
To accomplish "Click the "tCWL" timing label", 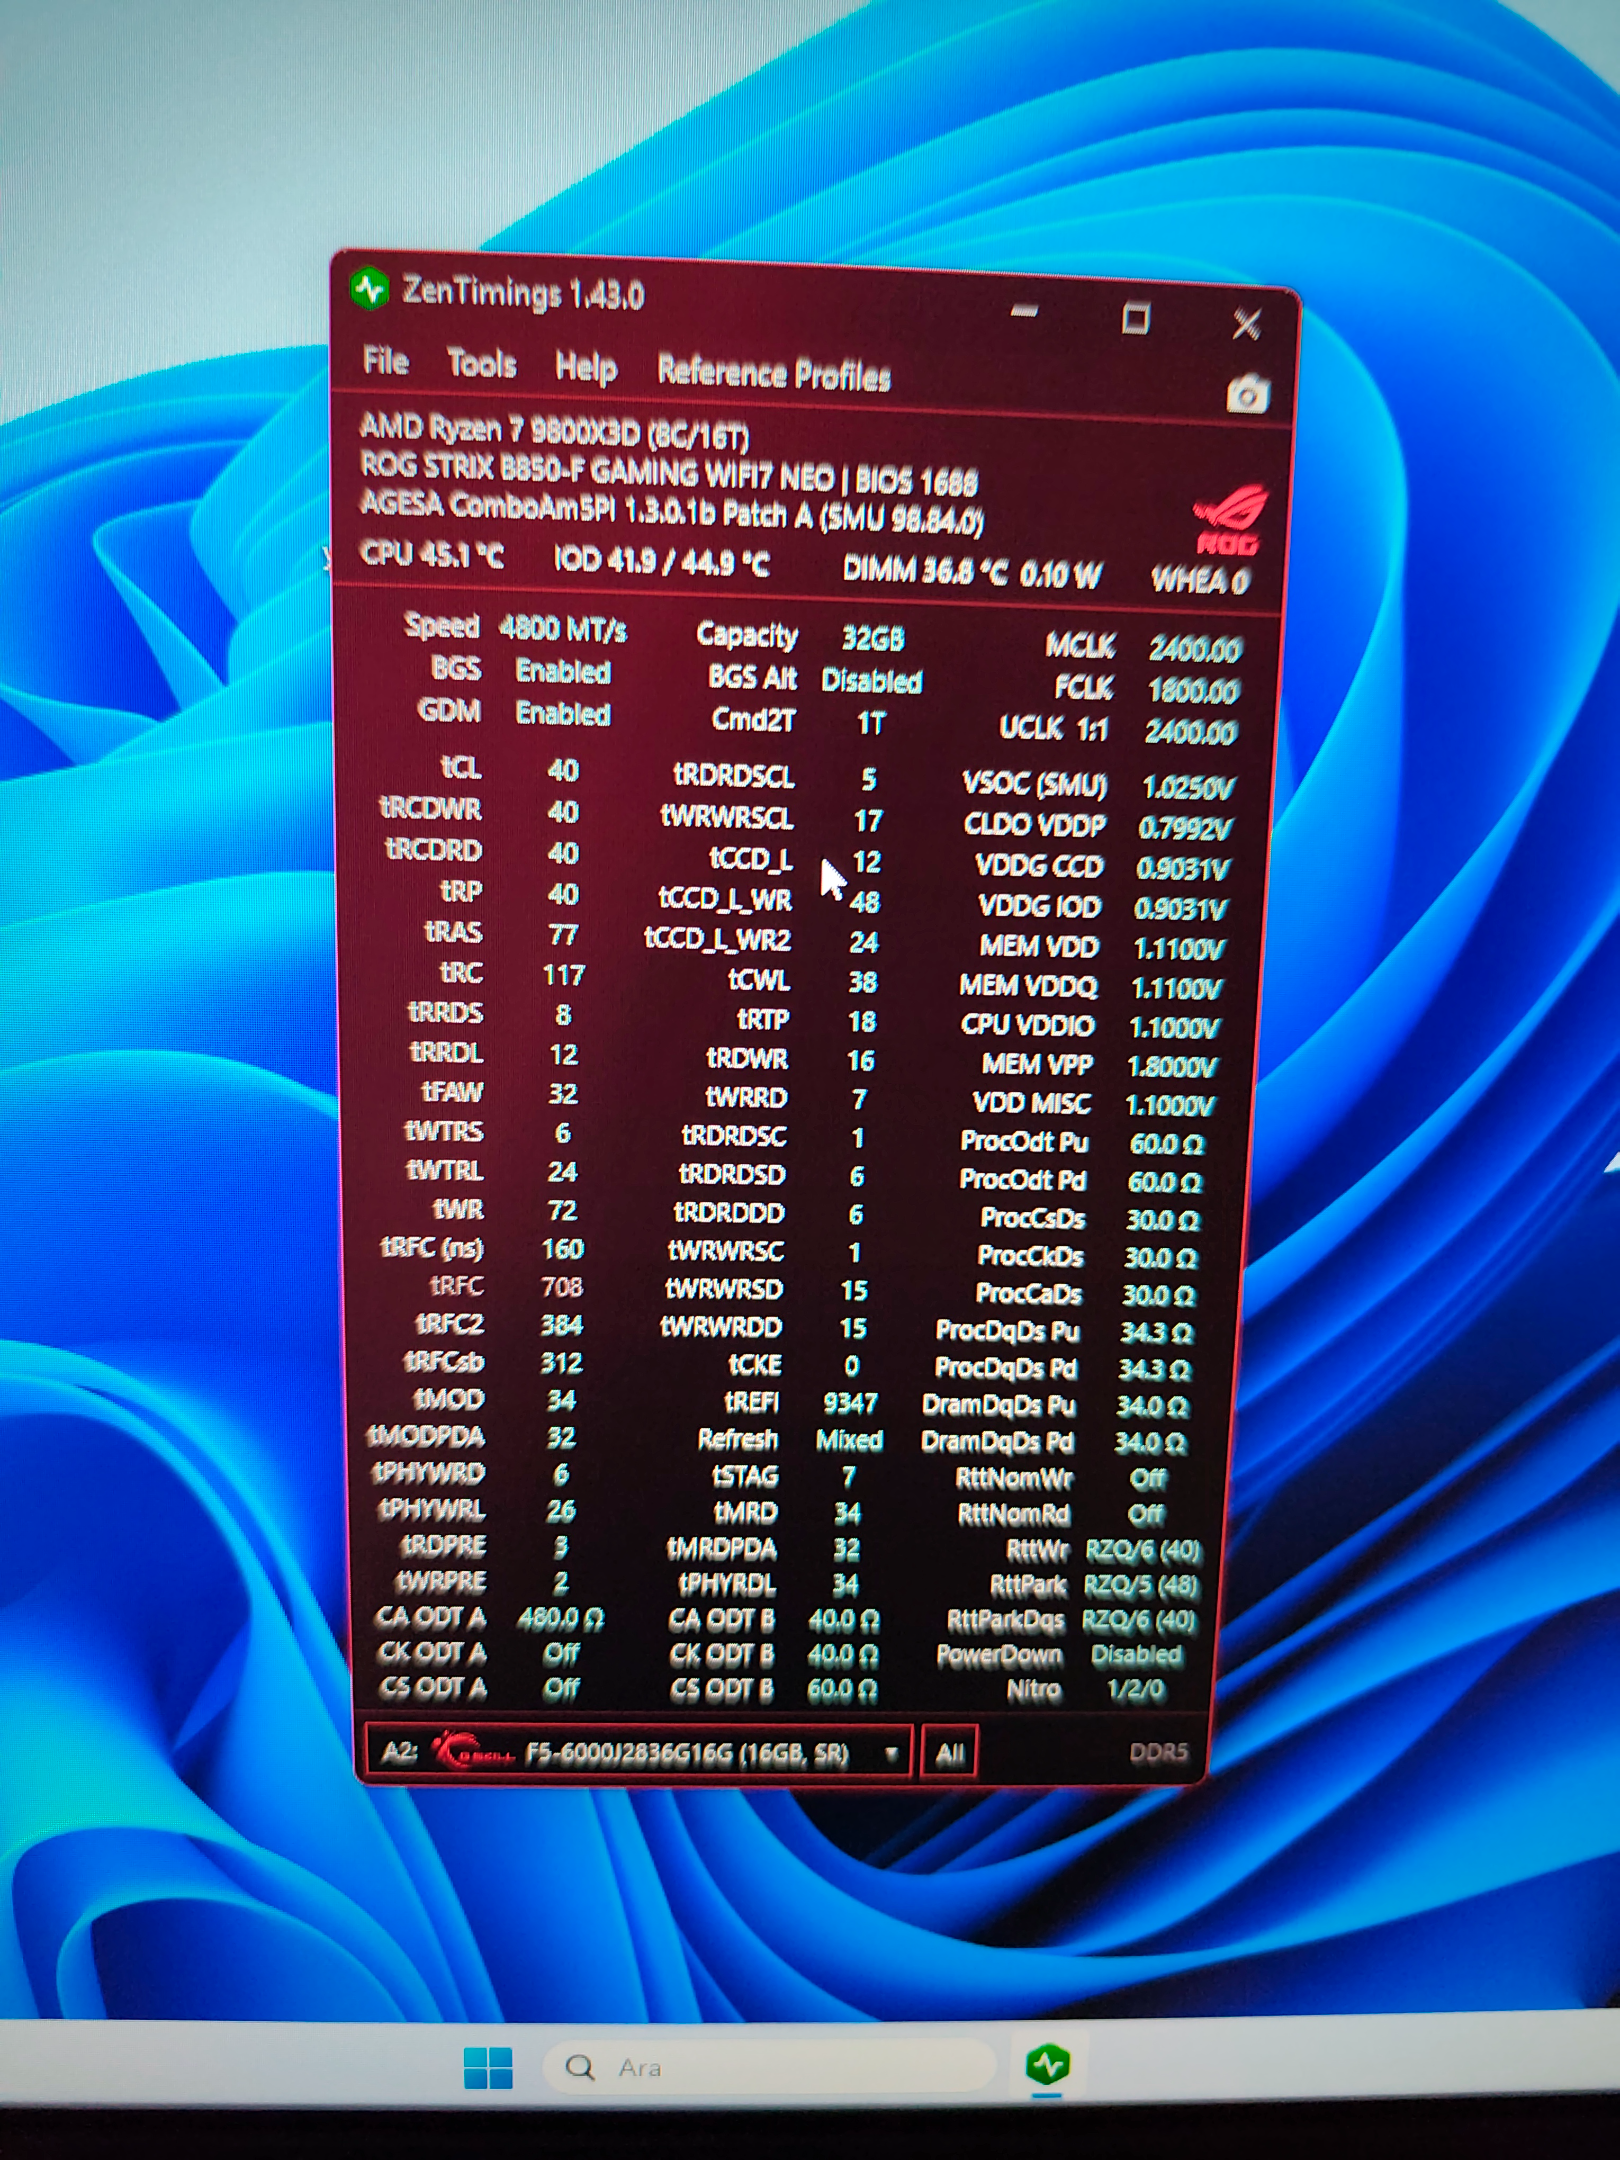I will point(759,980).
